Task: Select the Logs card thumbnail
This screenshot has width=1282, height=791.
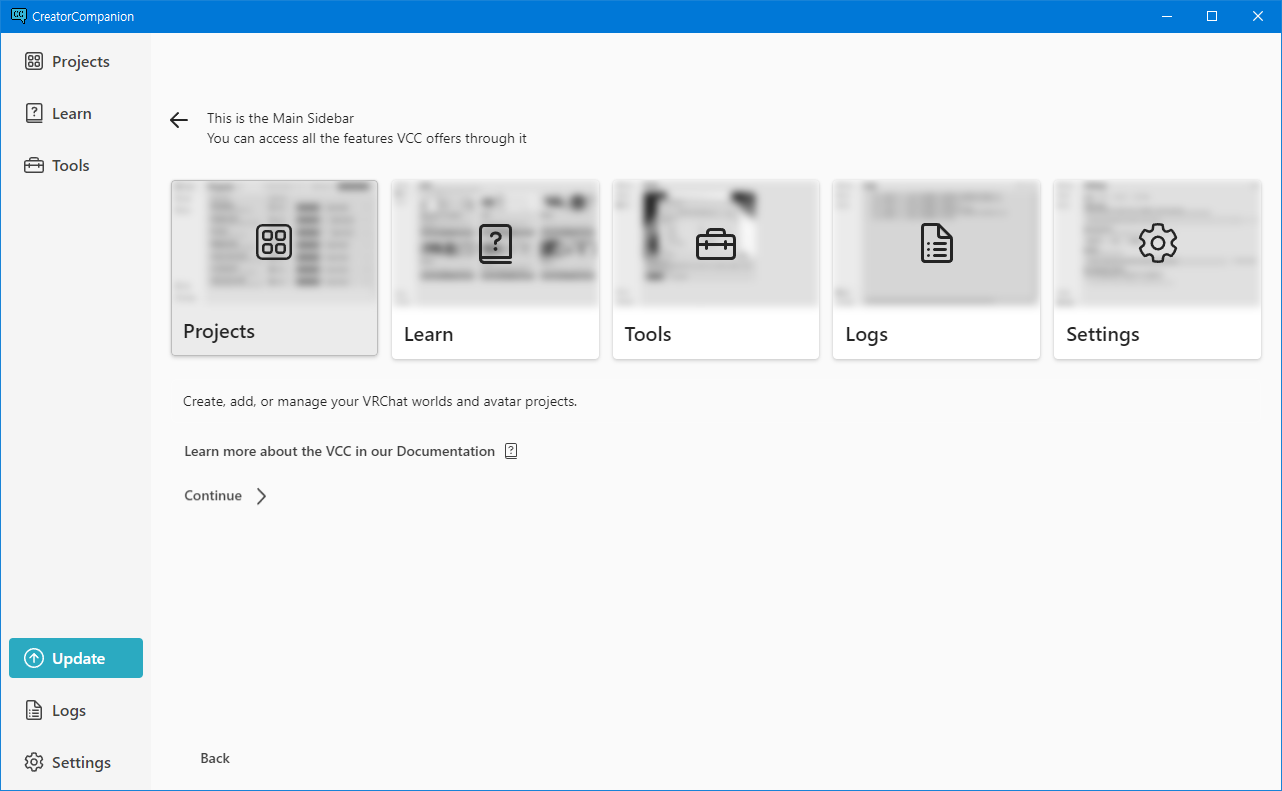Action: [937, 269]
